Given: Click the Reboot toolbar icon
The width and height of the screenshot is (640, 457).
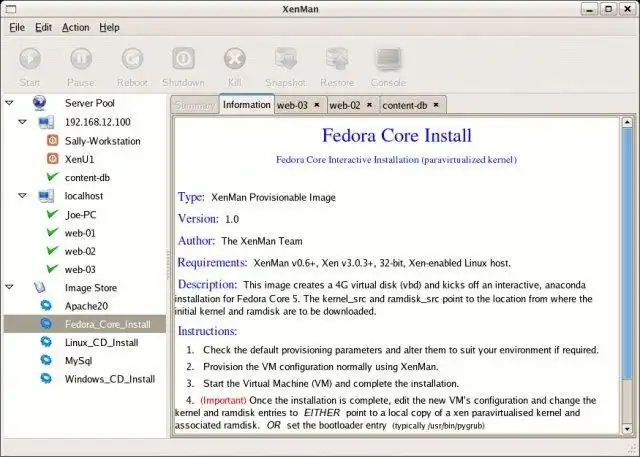Looking at the screenshot, I should [132, 59].
